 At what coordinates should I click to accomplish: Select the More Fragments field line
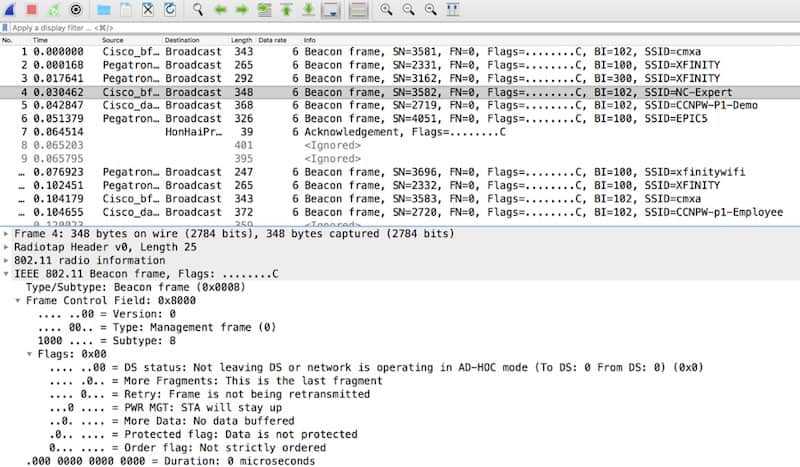pyautogui.click(x=216, y=381)
